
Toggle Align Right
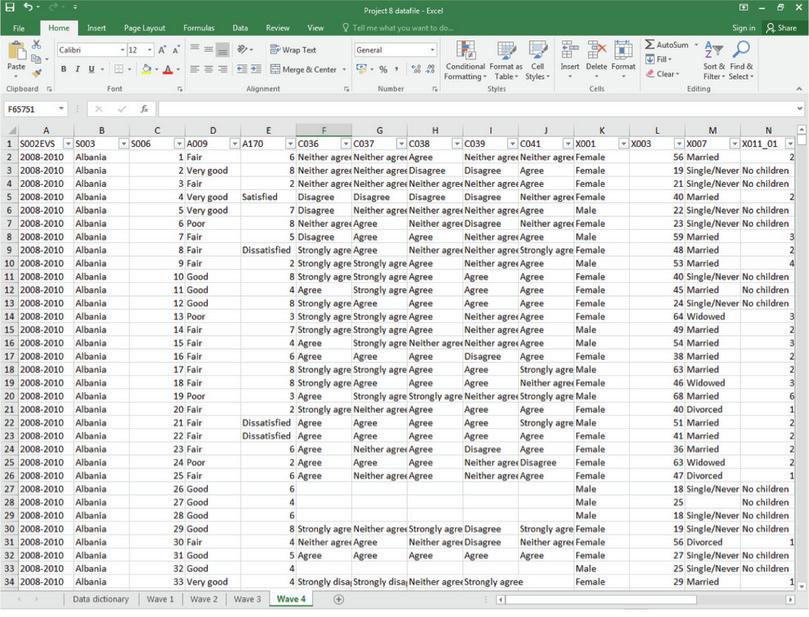(222, 69)
